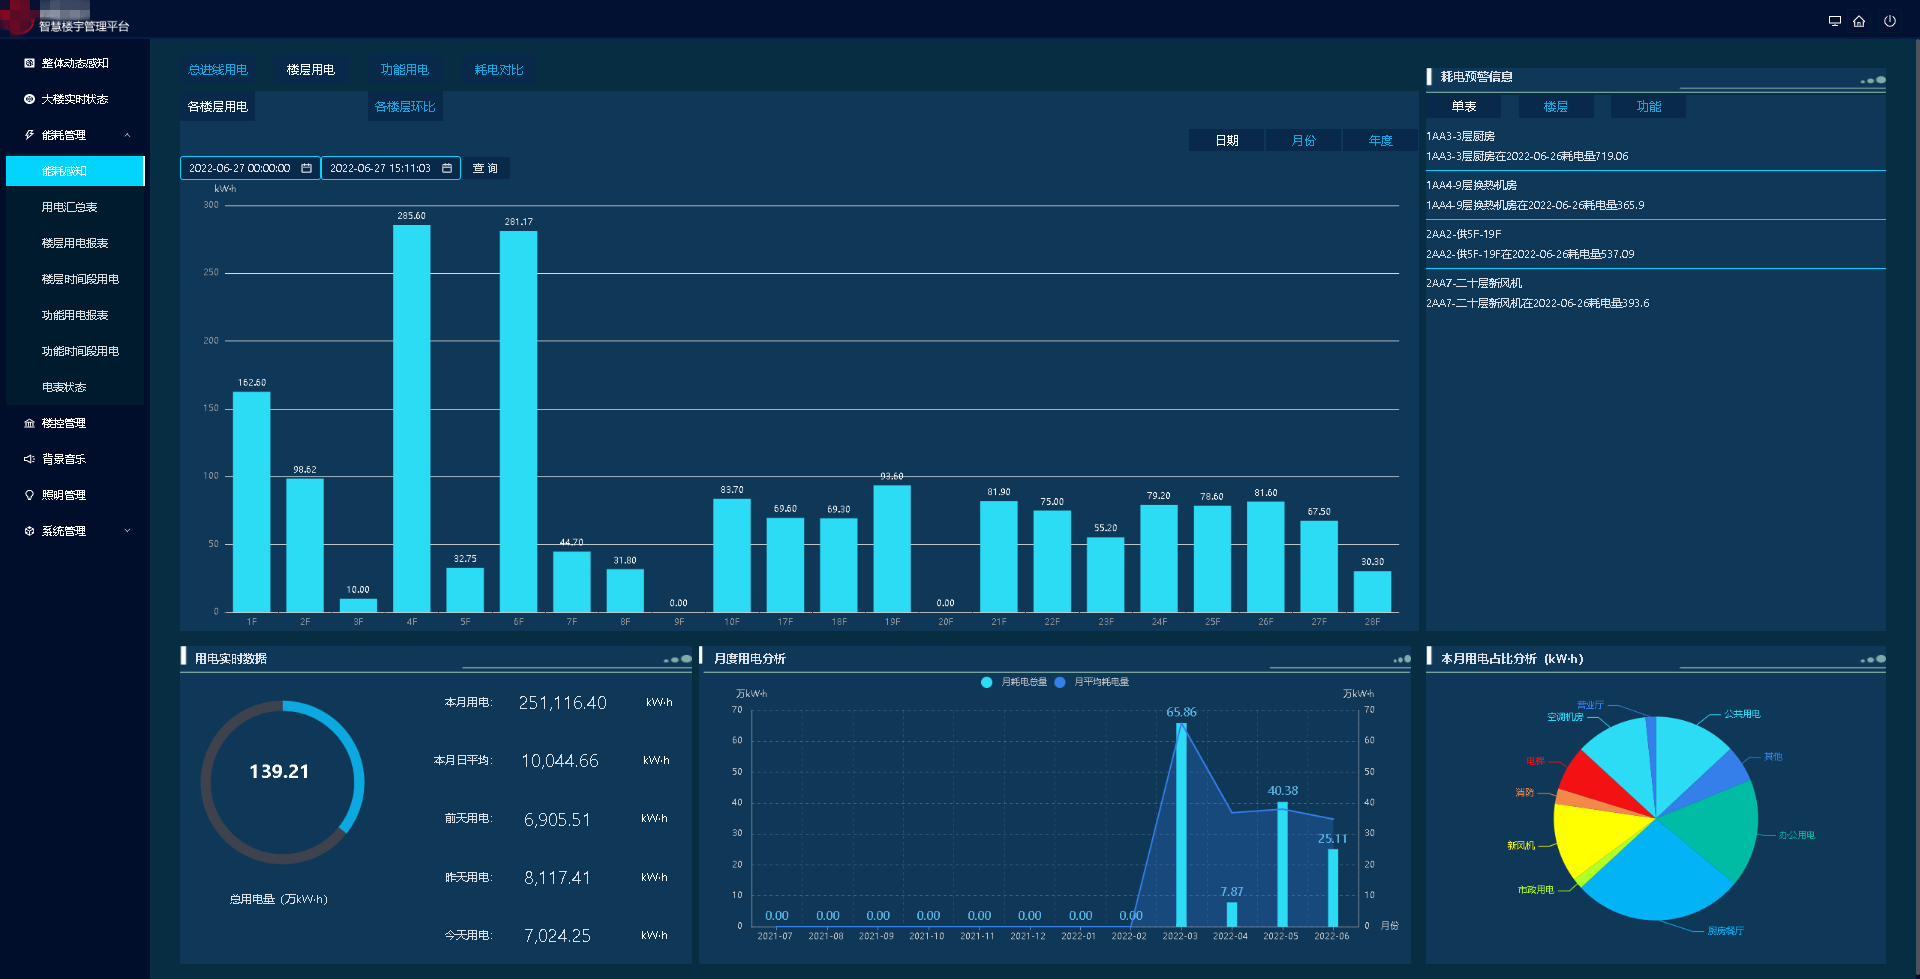Click the 照明管理 lightbulb icon
The height and width of the screenshot is (979, 1920).
click(x=29, y=495)
